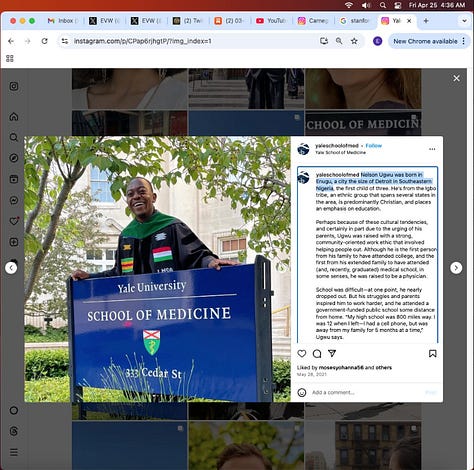474x470 pixels.
Task: Bookmark page with star icon
Action: coord(354,41)
